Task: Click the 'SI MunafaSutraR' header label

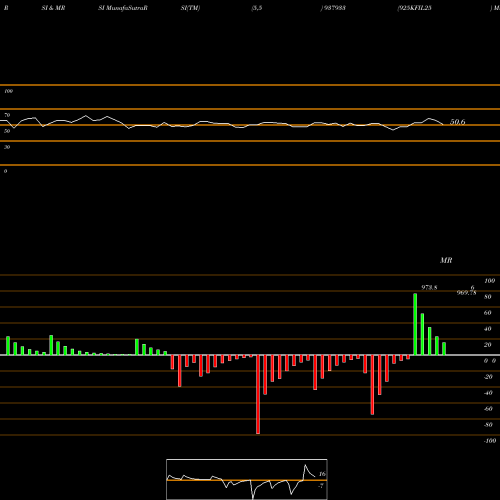Action: (x=123, y=8)
